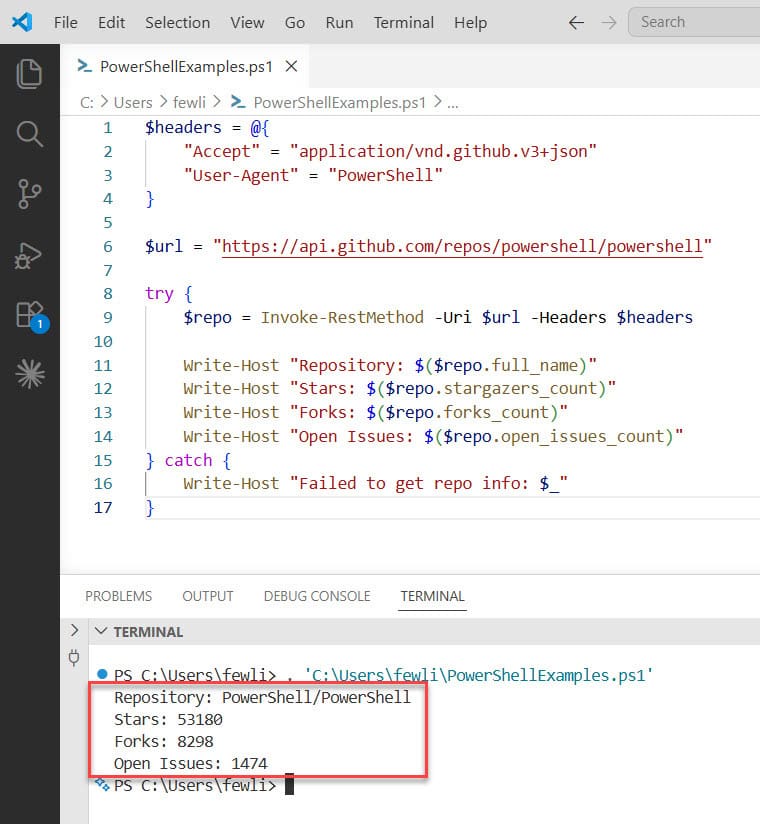
Task: Click PowerShellExamples.ps1 in breadcrumb
Action: pos(340,102)
